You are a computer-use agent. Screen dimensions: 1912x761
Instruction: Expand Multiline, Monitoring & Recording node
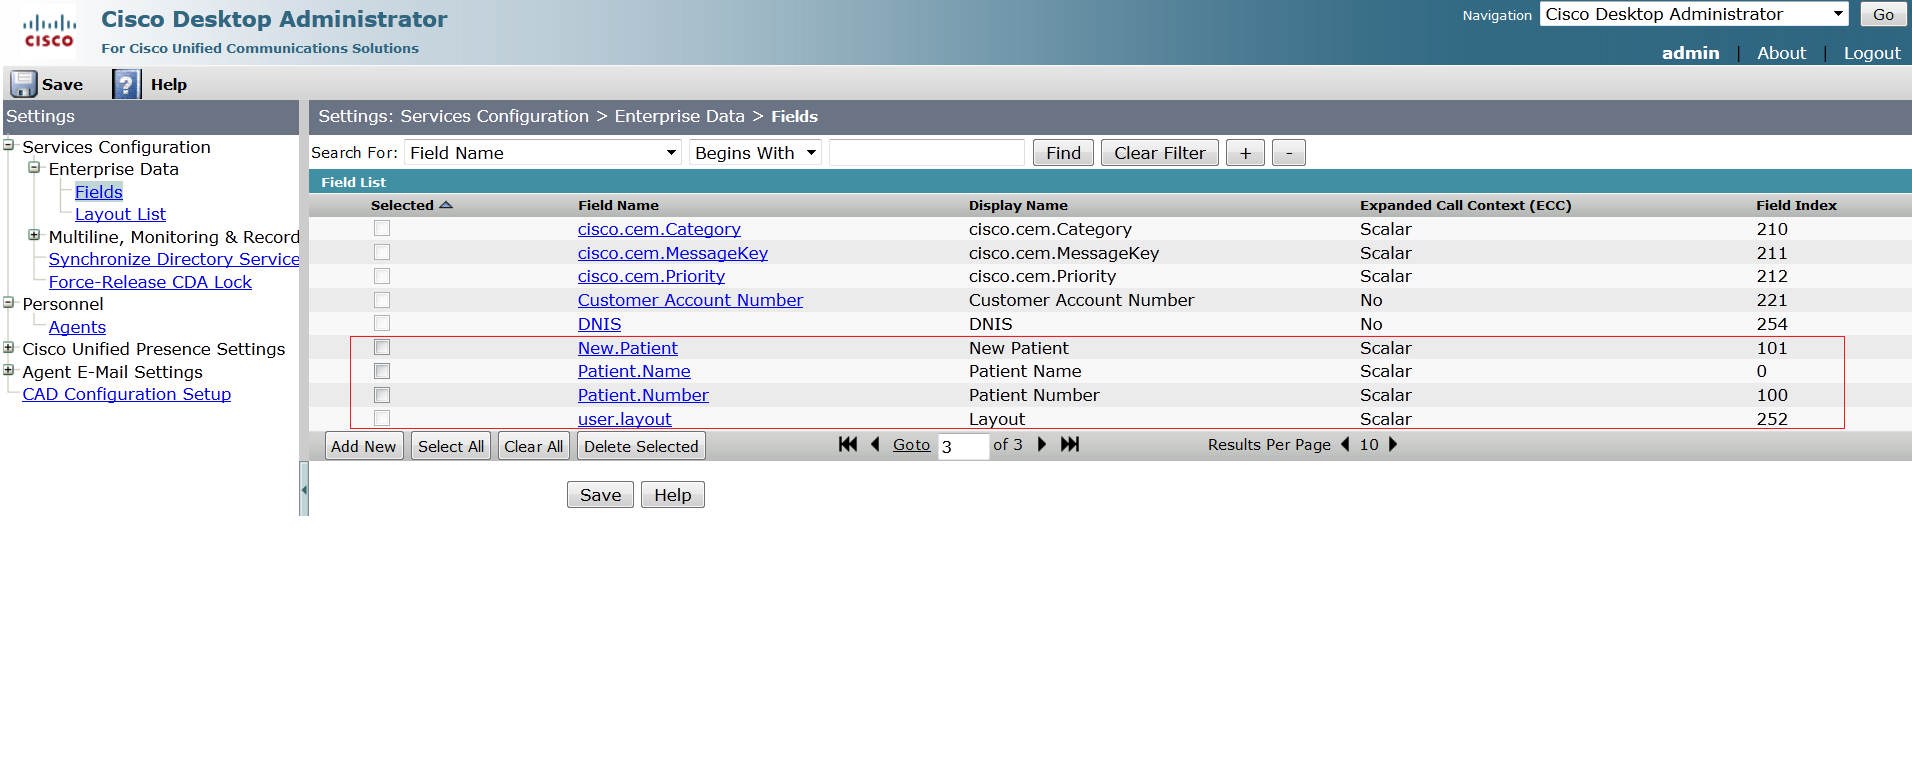34,236
